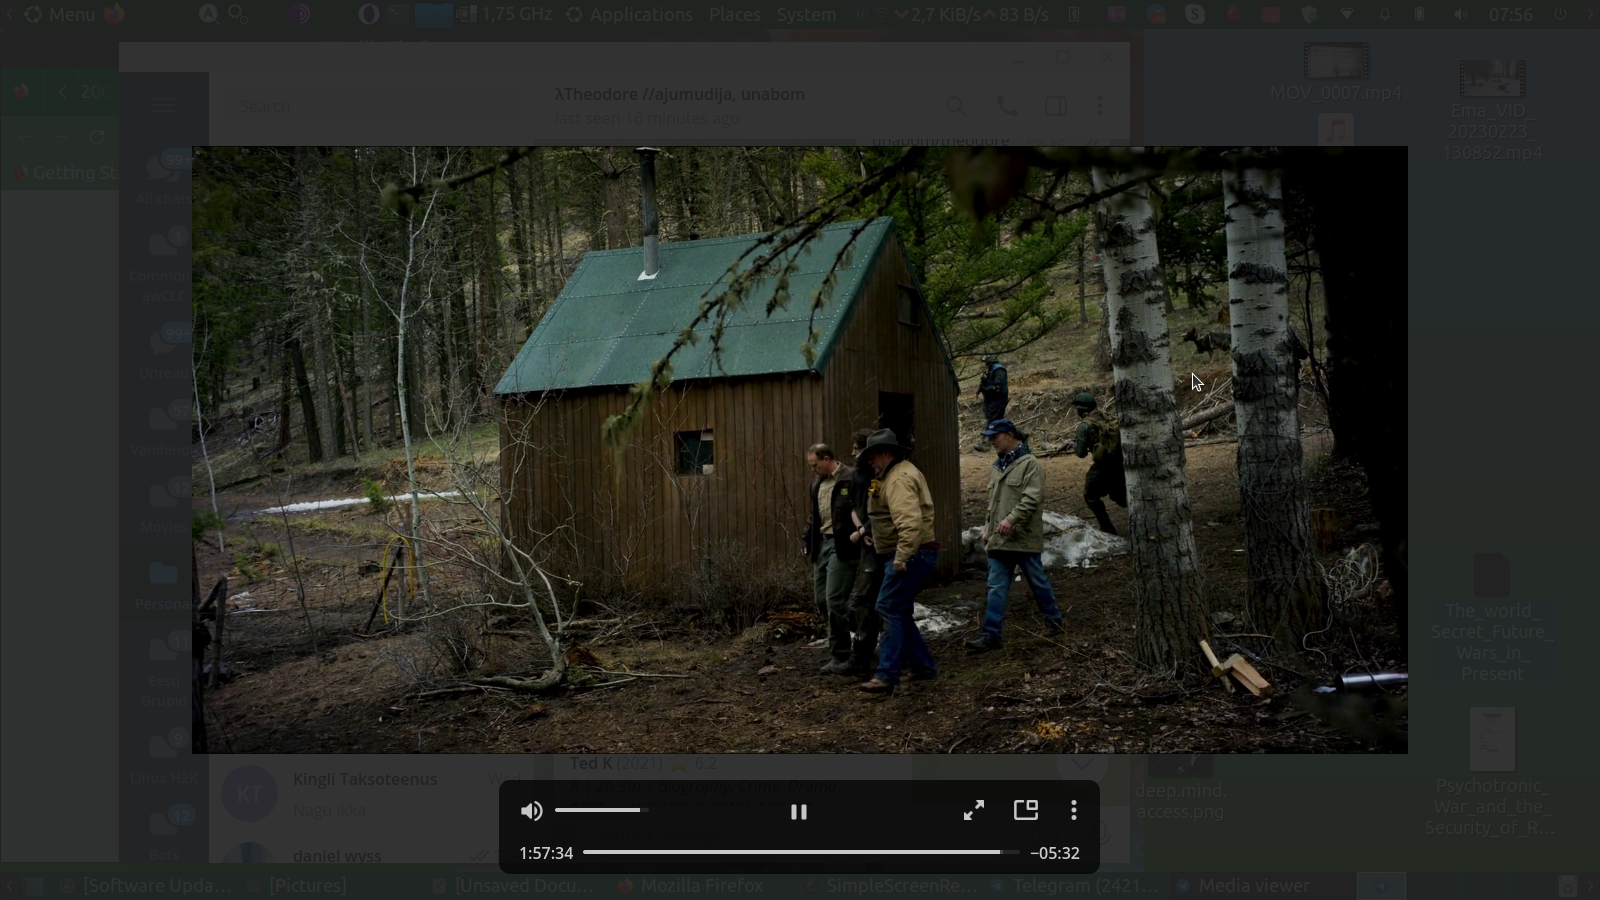Screen dimensions: 1600x900
Task: Open the battery indicator in the tray
Action: point(1420,14)
